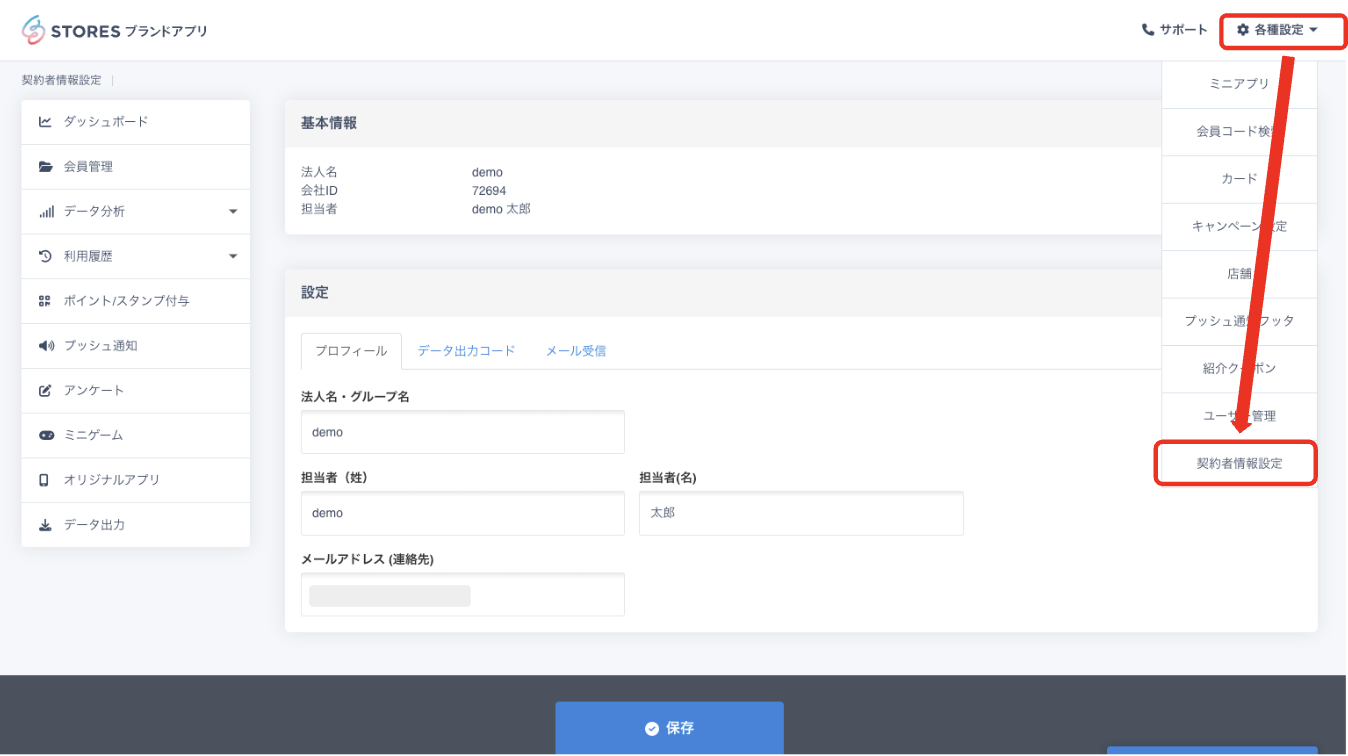Click the original app phone icon
This screenshot has height=756, width=1348.
[45, 480]
